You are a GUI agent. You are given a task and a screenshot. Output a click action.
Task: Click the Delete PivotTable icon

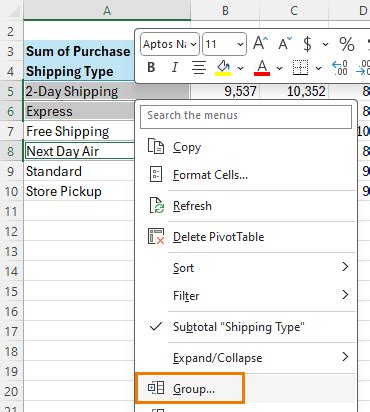[x=156, y=236]
